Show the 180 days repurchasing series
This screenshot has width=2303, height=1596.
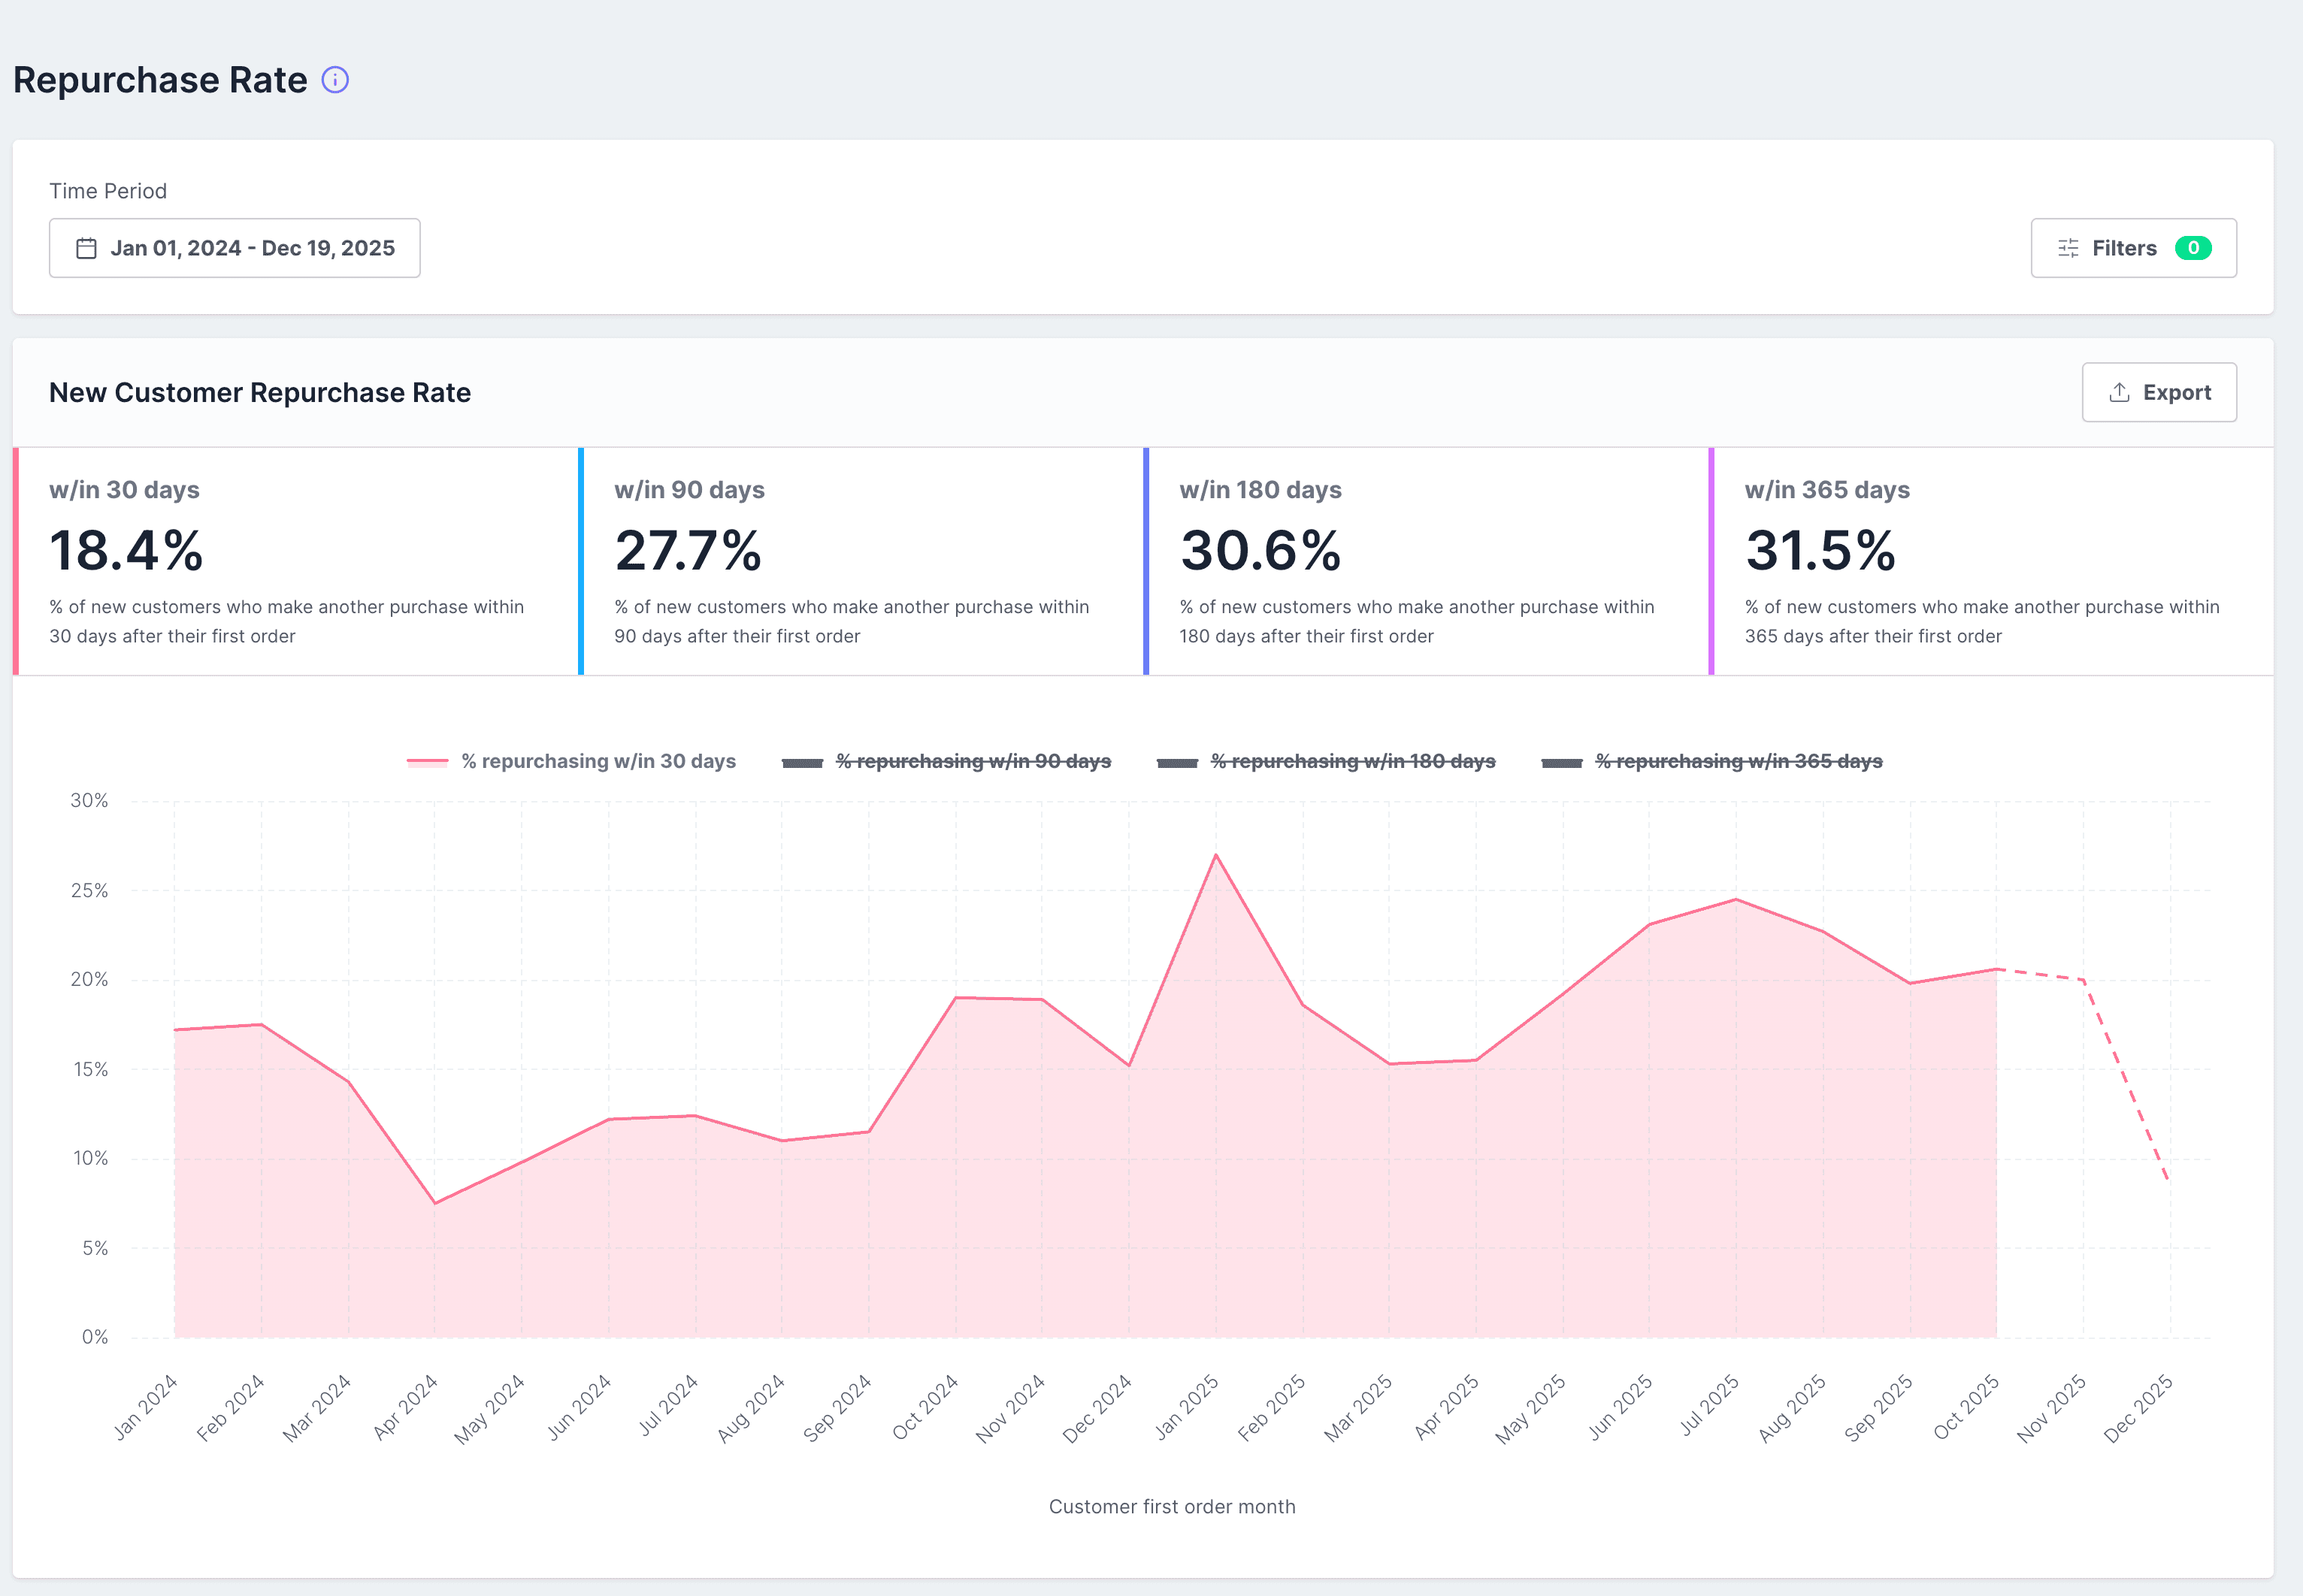pyautogui.click(x=1352, y=762)
